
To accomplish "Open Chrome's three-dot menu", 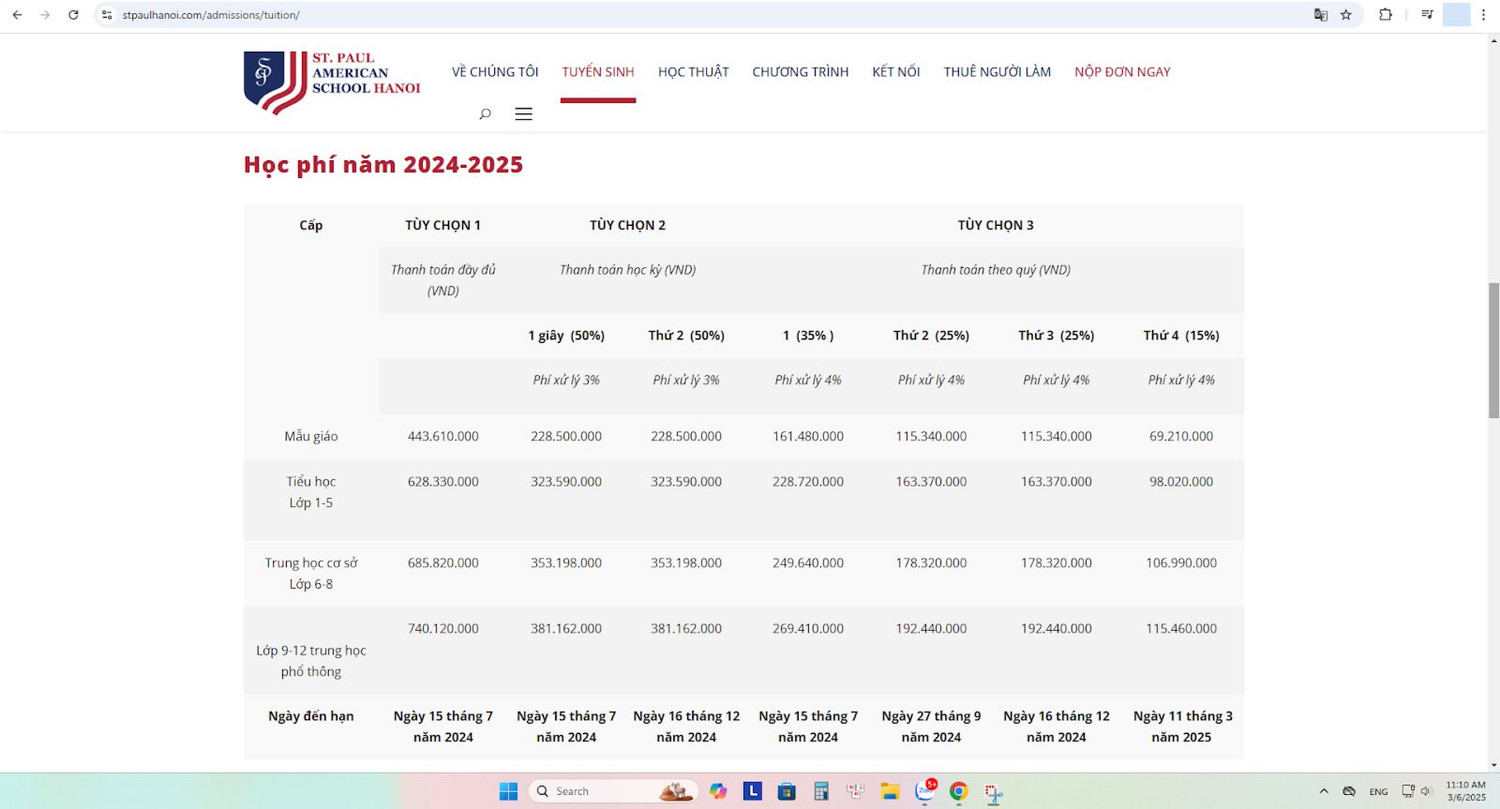I will [x=1484, y=15].
